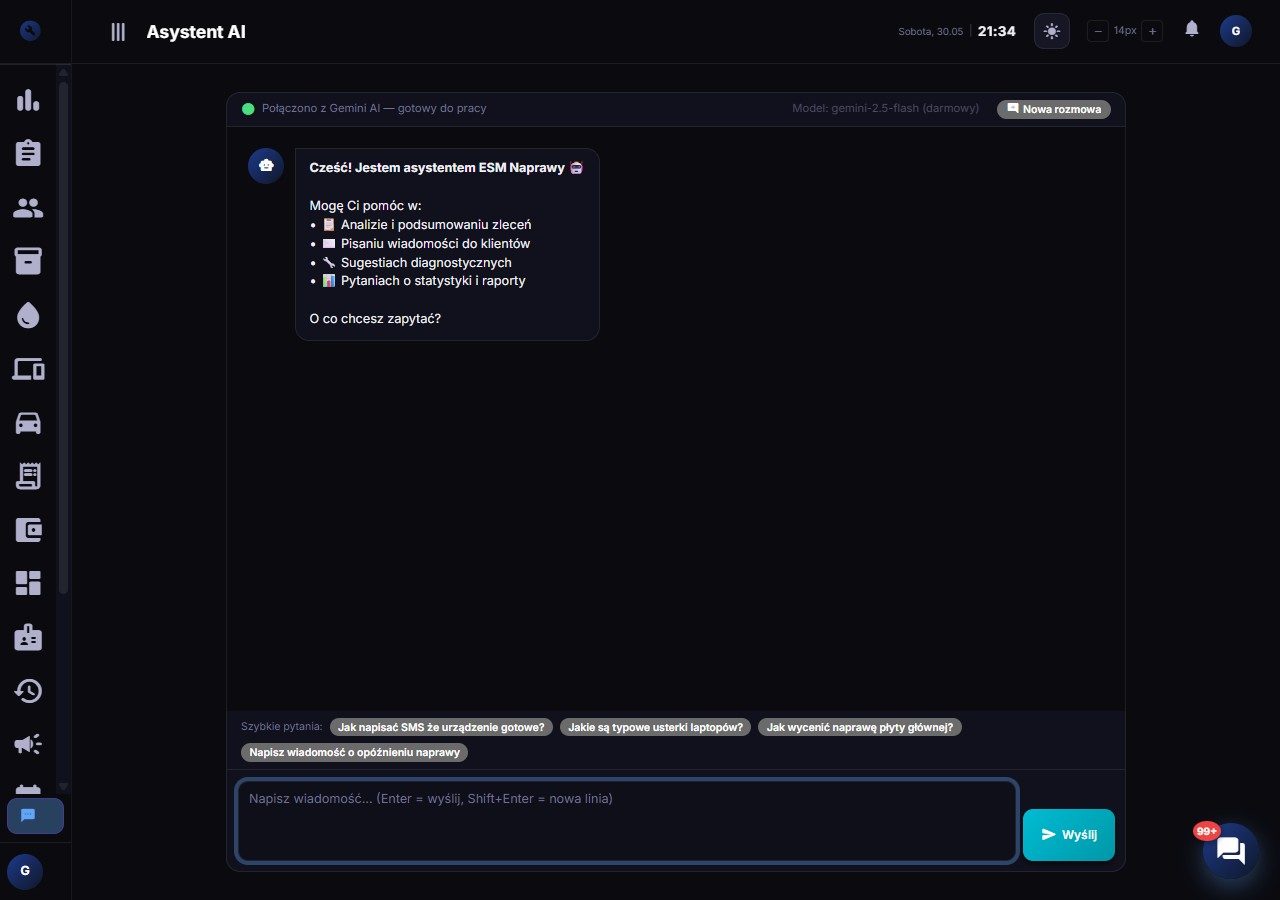Click the Wyślij send button
Screen dimensions: 1280x900
[1069, 835]
